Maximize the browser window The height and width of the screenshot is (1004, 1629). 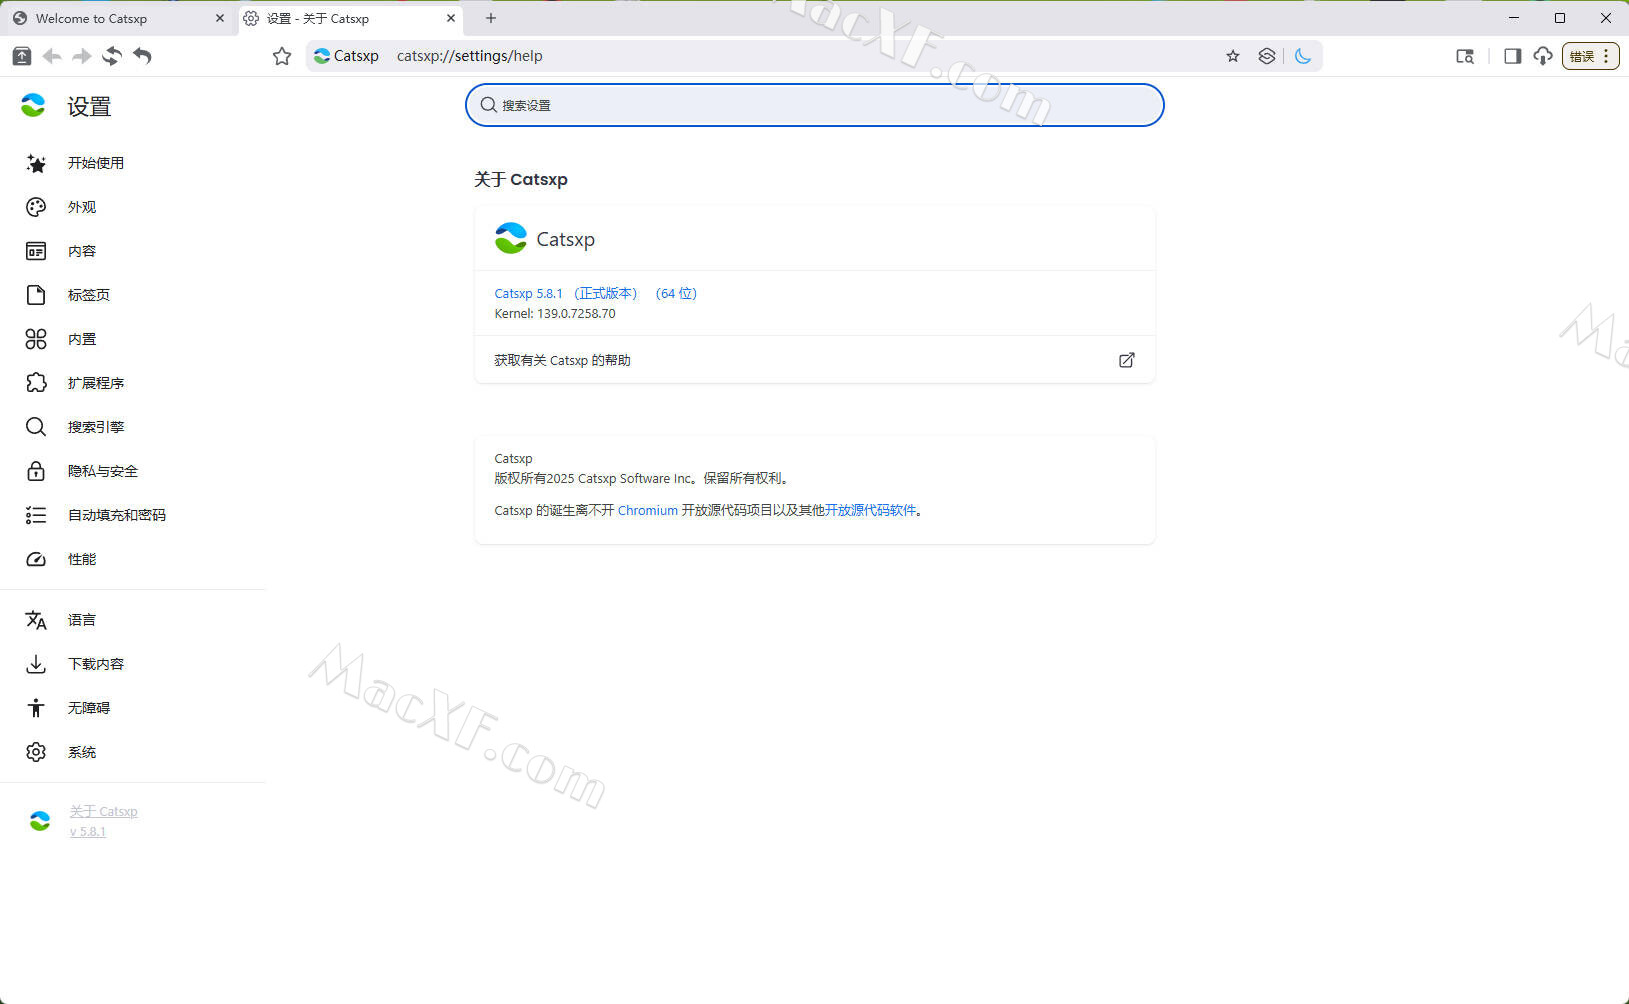tap(1559, 18)
